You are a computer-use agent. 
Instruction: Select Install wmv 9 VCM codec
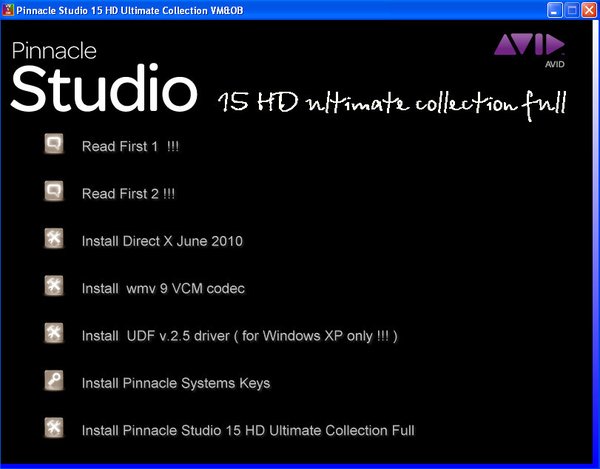tap(163, 288)
